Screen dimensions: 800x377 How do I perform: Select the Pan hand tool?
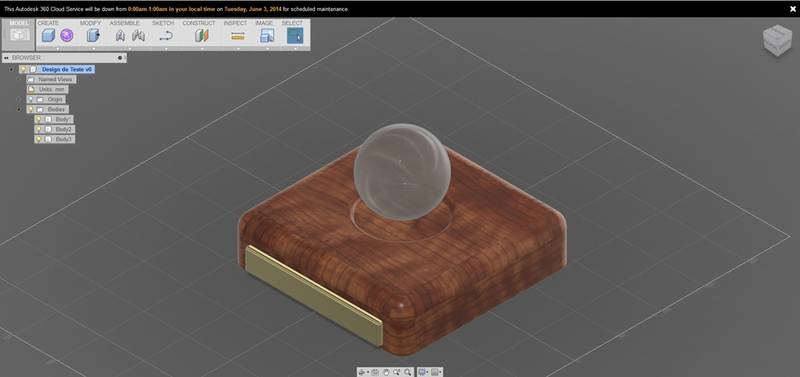click(386, 372)
